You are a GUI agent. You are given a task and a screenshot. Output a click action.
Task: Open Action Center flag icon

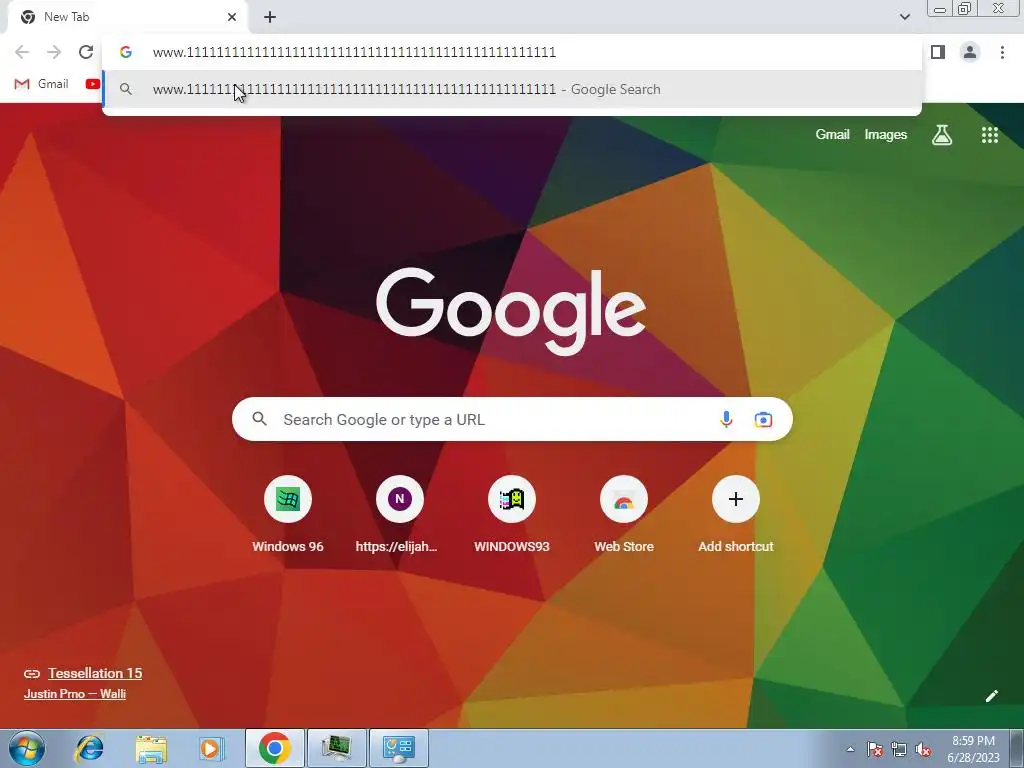point(875,750)
